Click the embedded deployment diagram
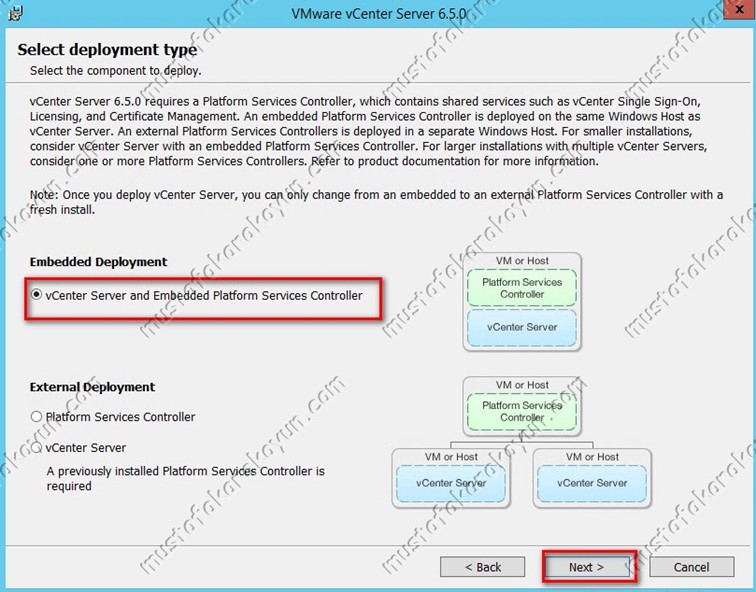The image size is (756, 592). pyautogui.click(x=522, y=302)
